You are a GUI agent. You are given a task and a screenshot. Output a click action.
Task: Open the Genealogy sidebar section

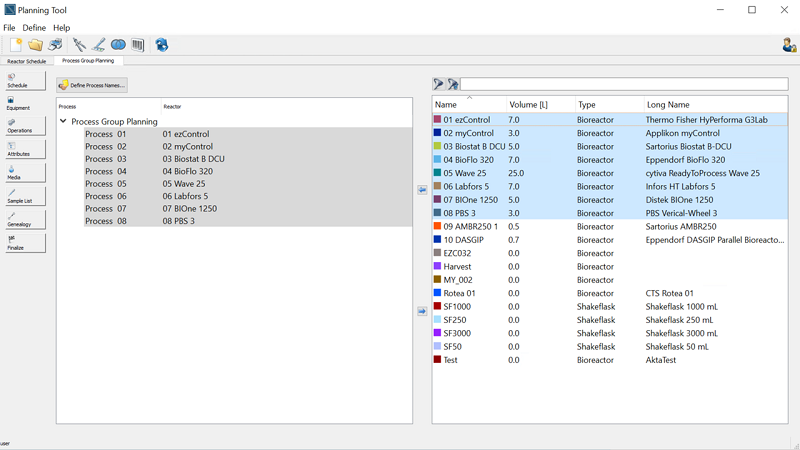click(x=25, y=220)
